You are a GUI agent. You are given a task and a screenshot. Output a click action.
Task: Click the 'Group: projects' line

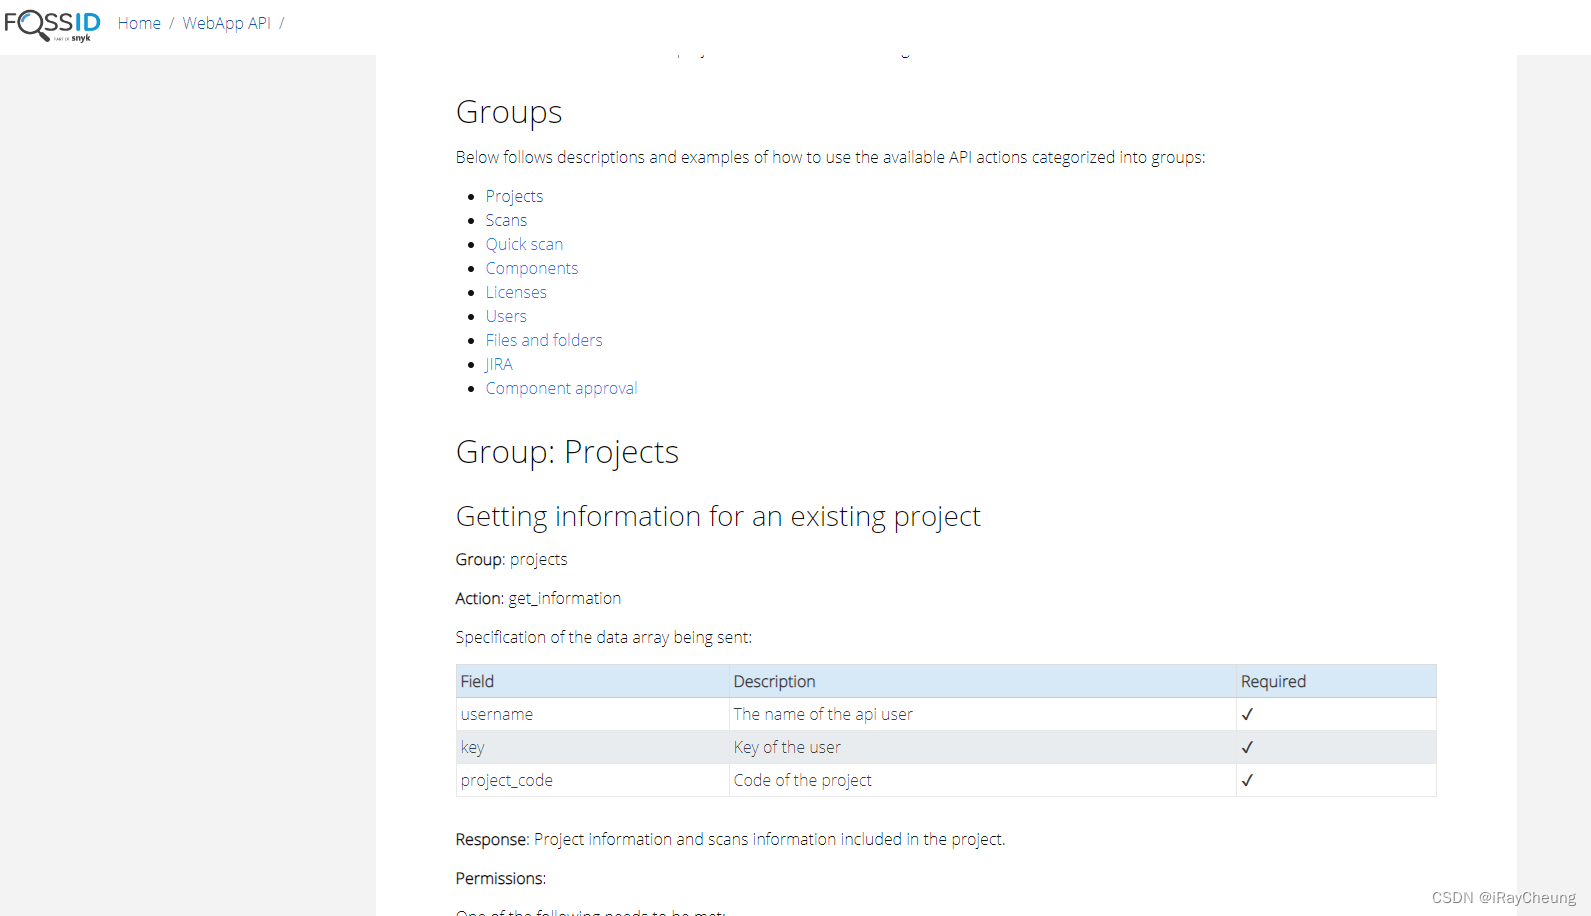[511, 559]
